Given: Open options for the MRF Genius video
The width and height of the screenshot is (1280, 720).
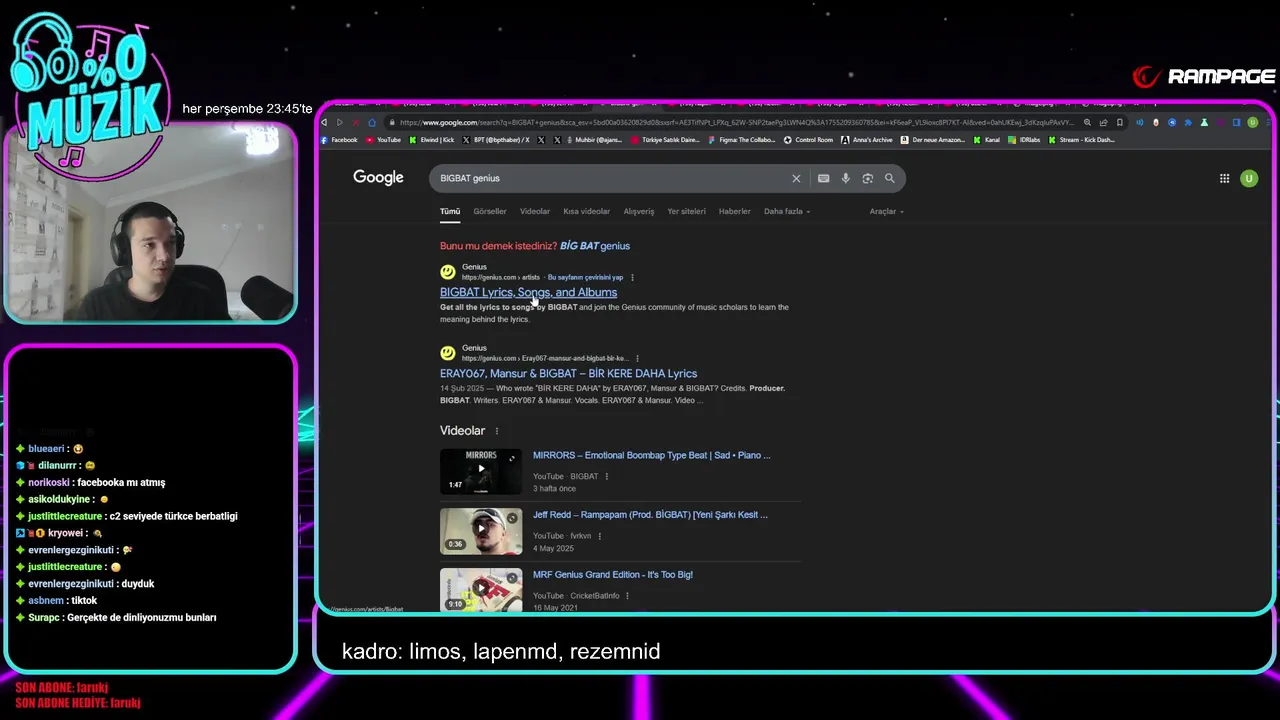Looking at the screenshot, I should (627, 596).
